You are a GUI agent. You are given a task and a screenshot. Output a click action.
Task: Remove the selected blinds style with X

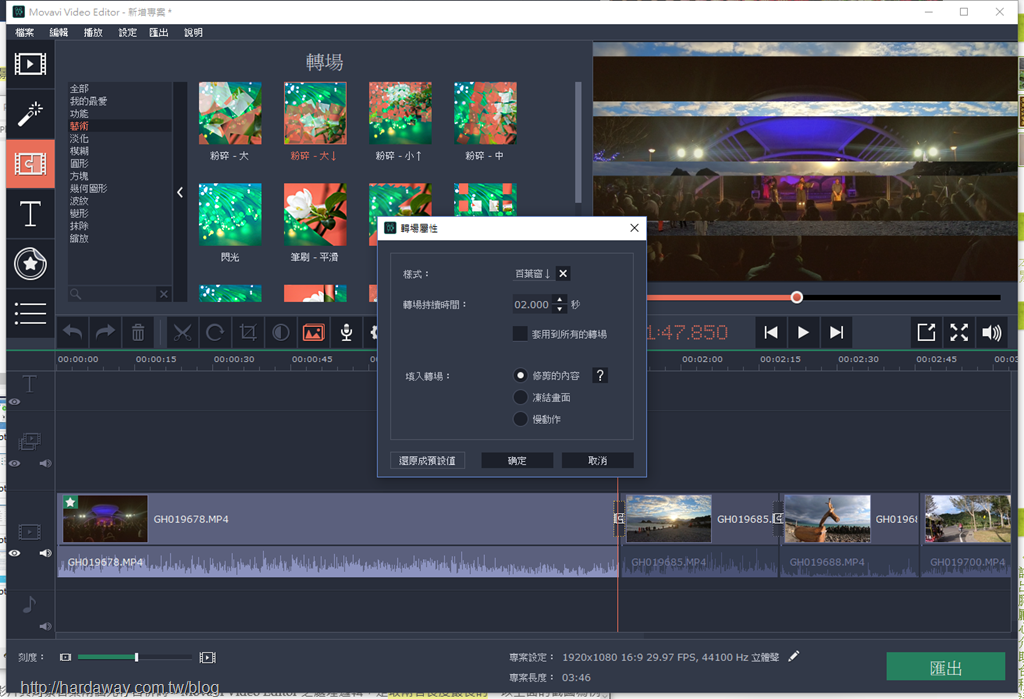[x=563, y=274]
